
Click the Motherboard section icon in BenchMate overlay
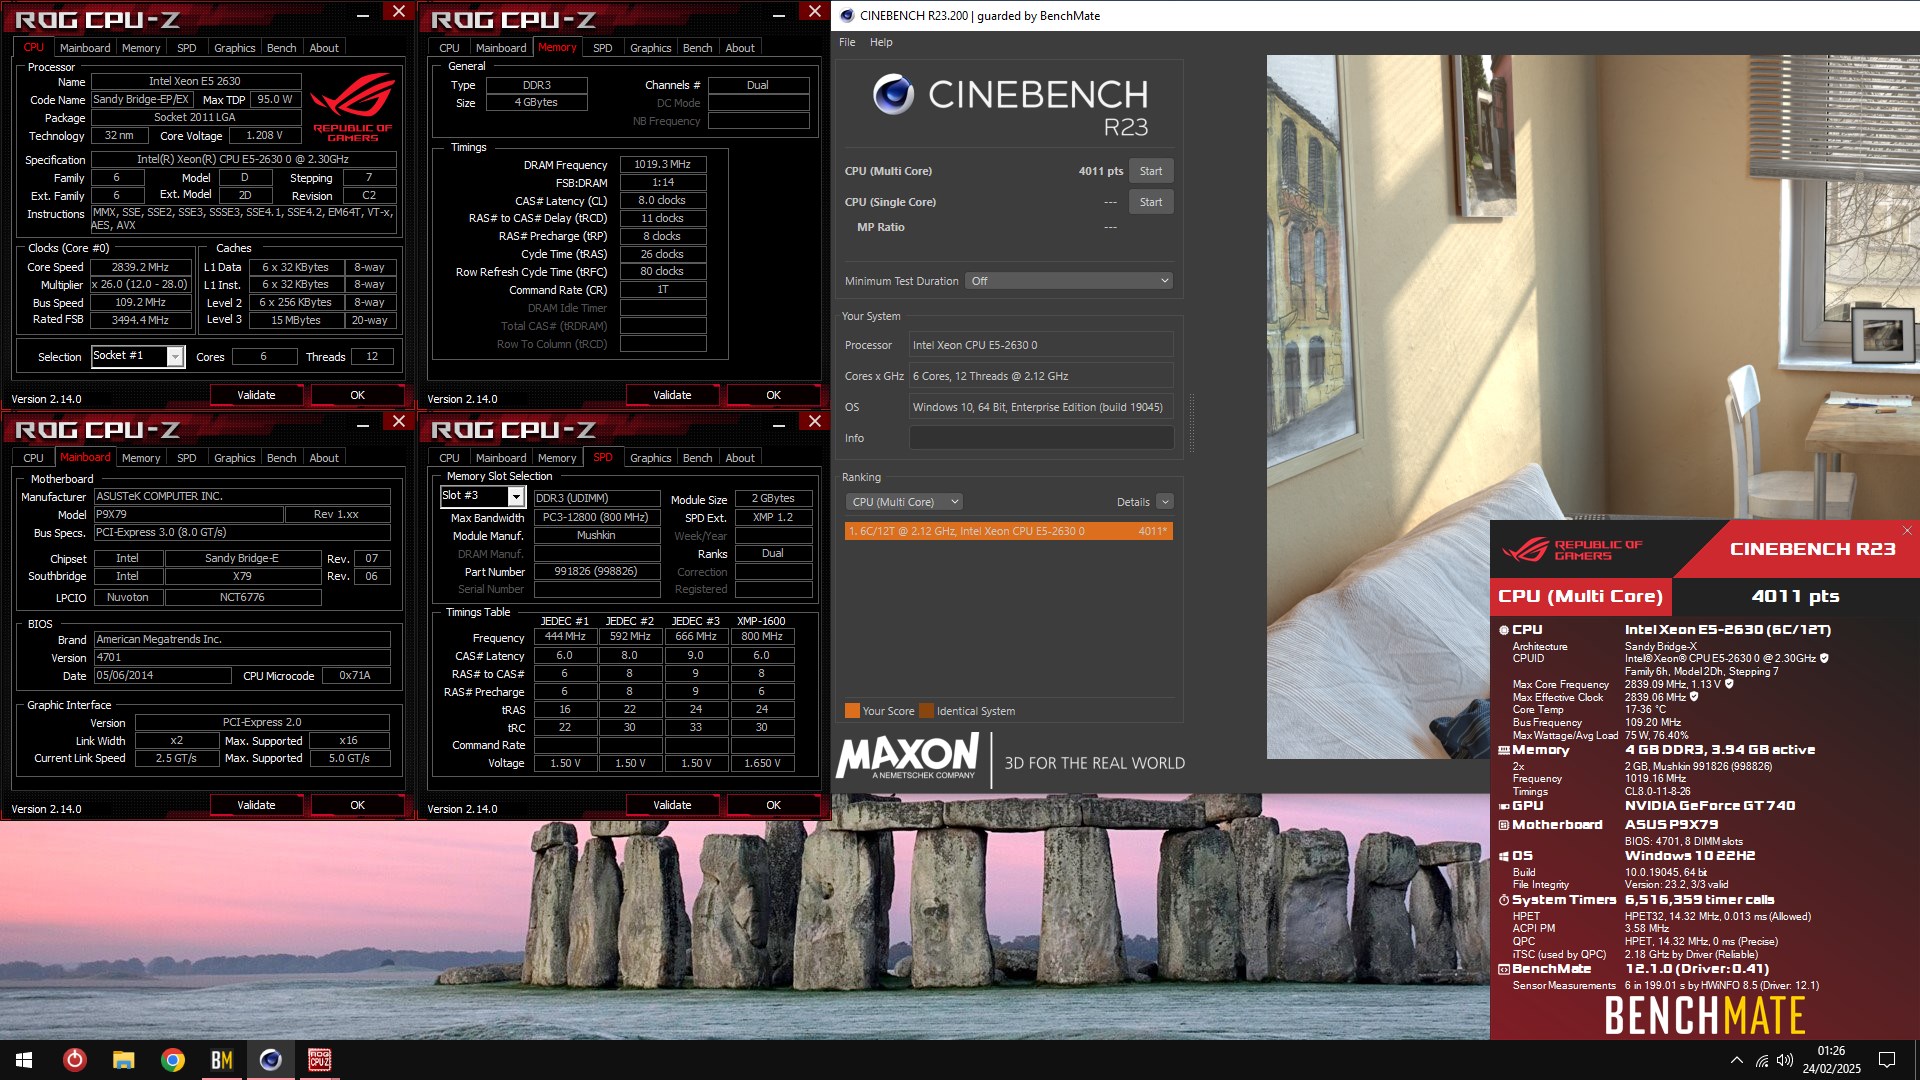point(1504,825)
